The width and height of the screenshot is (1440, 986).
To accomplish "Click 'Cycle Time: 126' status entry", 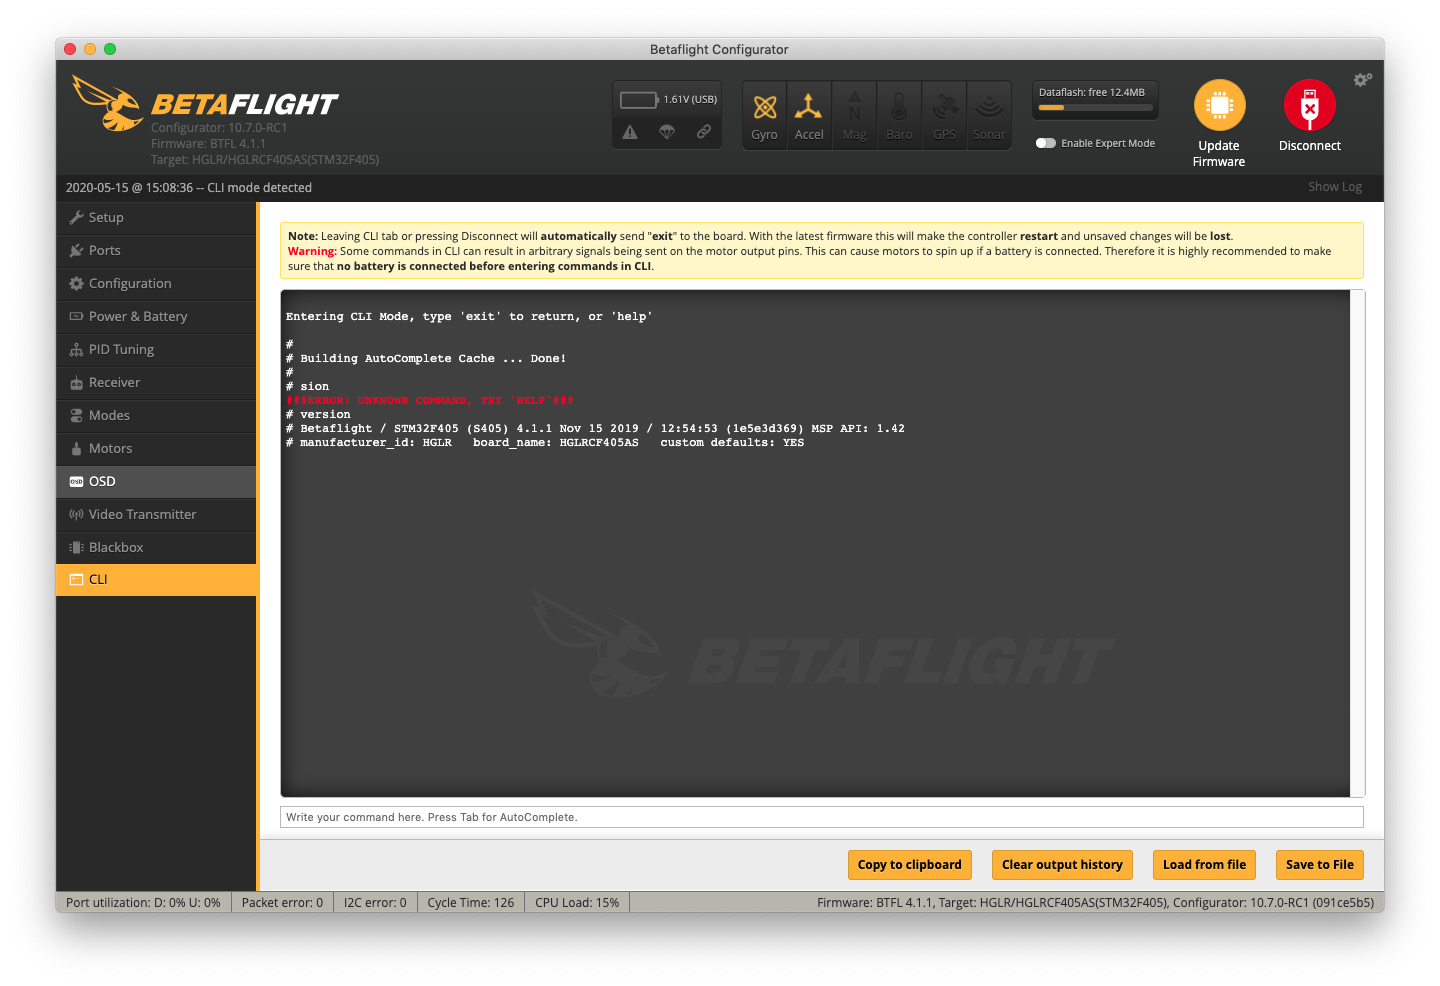I will point(471,902).
